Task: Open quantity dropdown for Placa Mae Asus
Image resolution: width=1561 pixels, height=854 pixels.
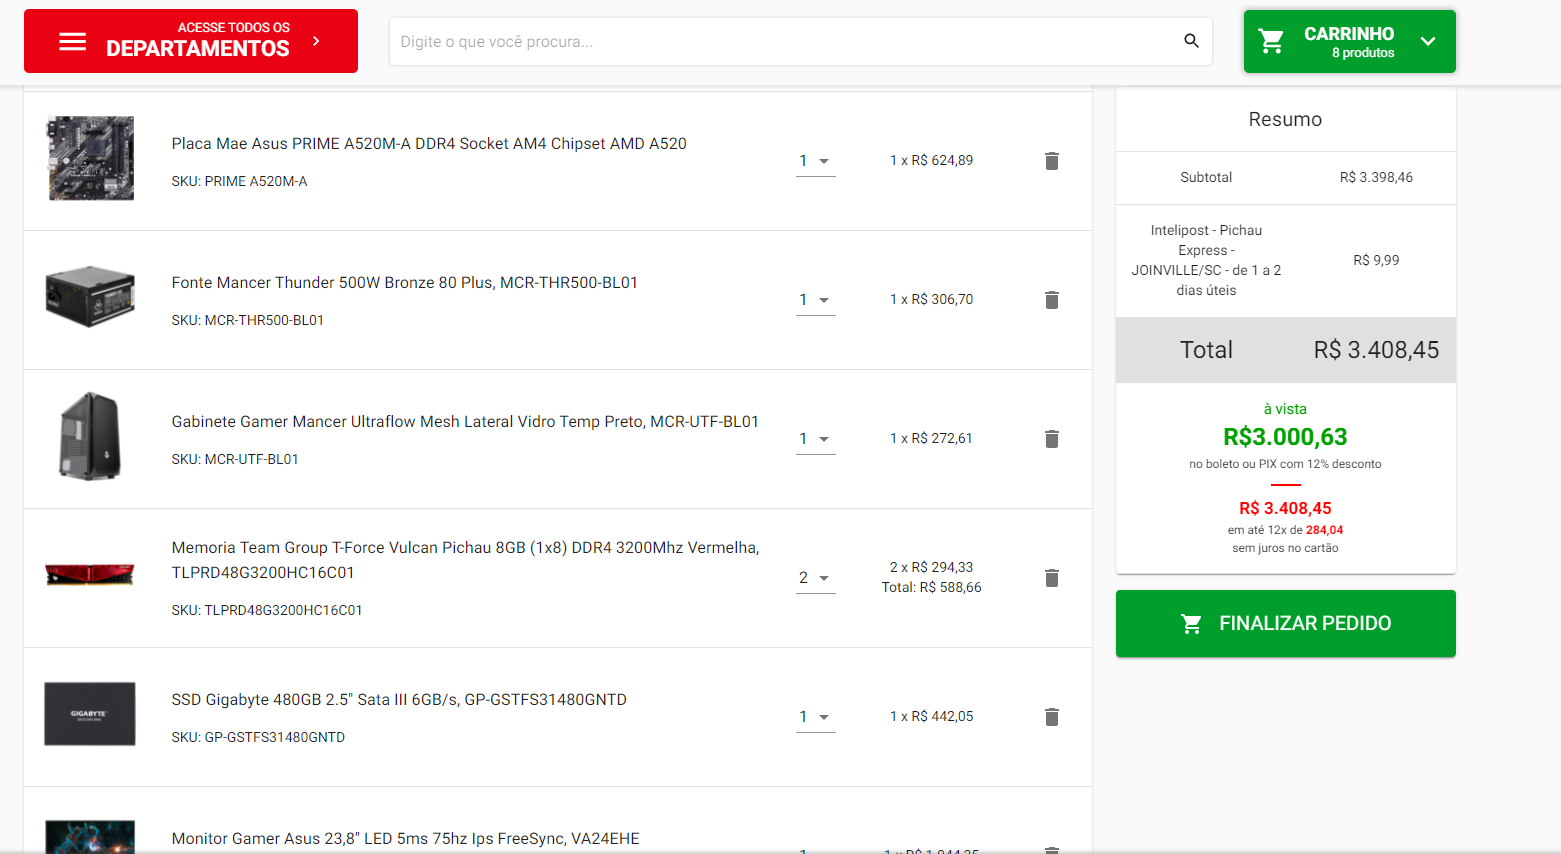Action: click(x=815, y=161)
